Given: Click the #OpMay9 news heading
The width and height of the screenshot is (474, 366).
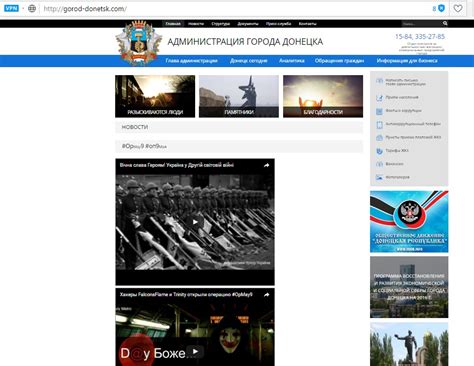Looking at the screenshot, I should click(144, 146).
